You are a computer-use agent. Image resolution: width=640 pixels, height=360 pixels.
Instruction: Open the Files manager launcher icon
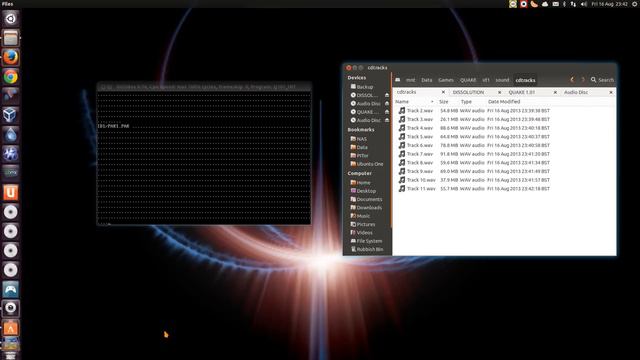[11, 38]
